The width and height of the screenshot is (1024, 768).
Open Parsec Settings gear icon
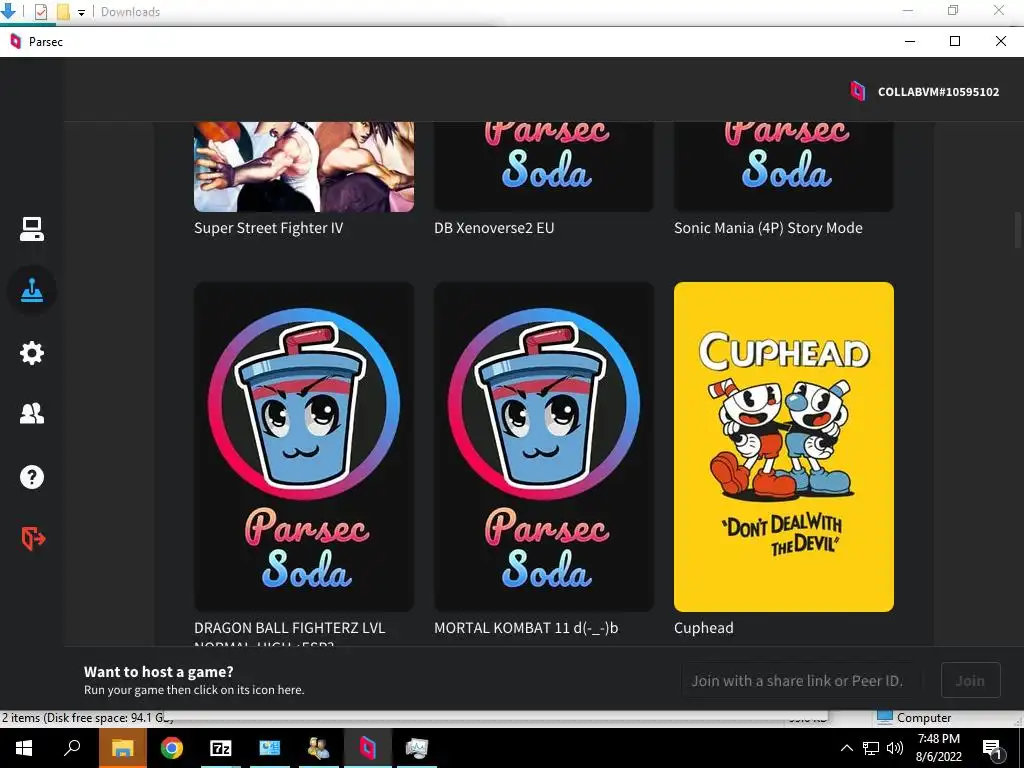click(x=31, y=353)
